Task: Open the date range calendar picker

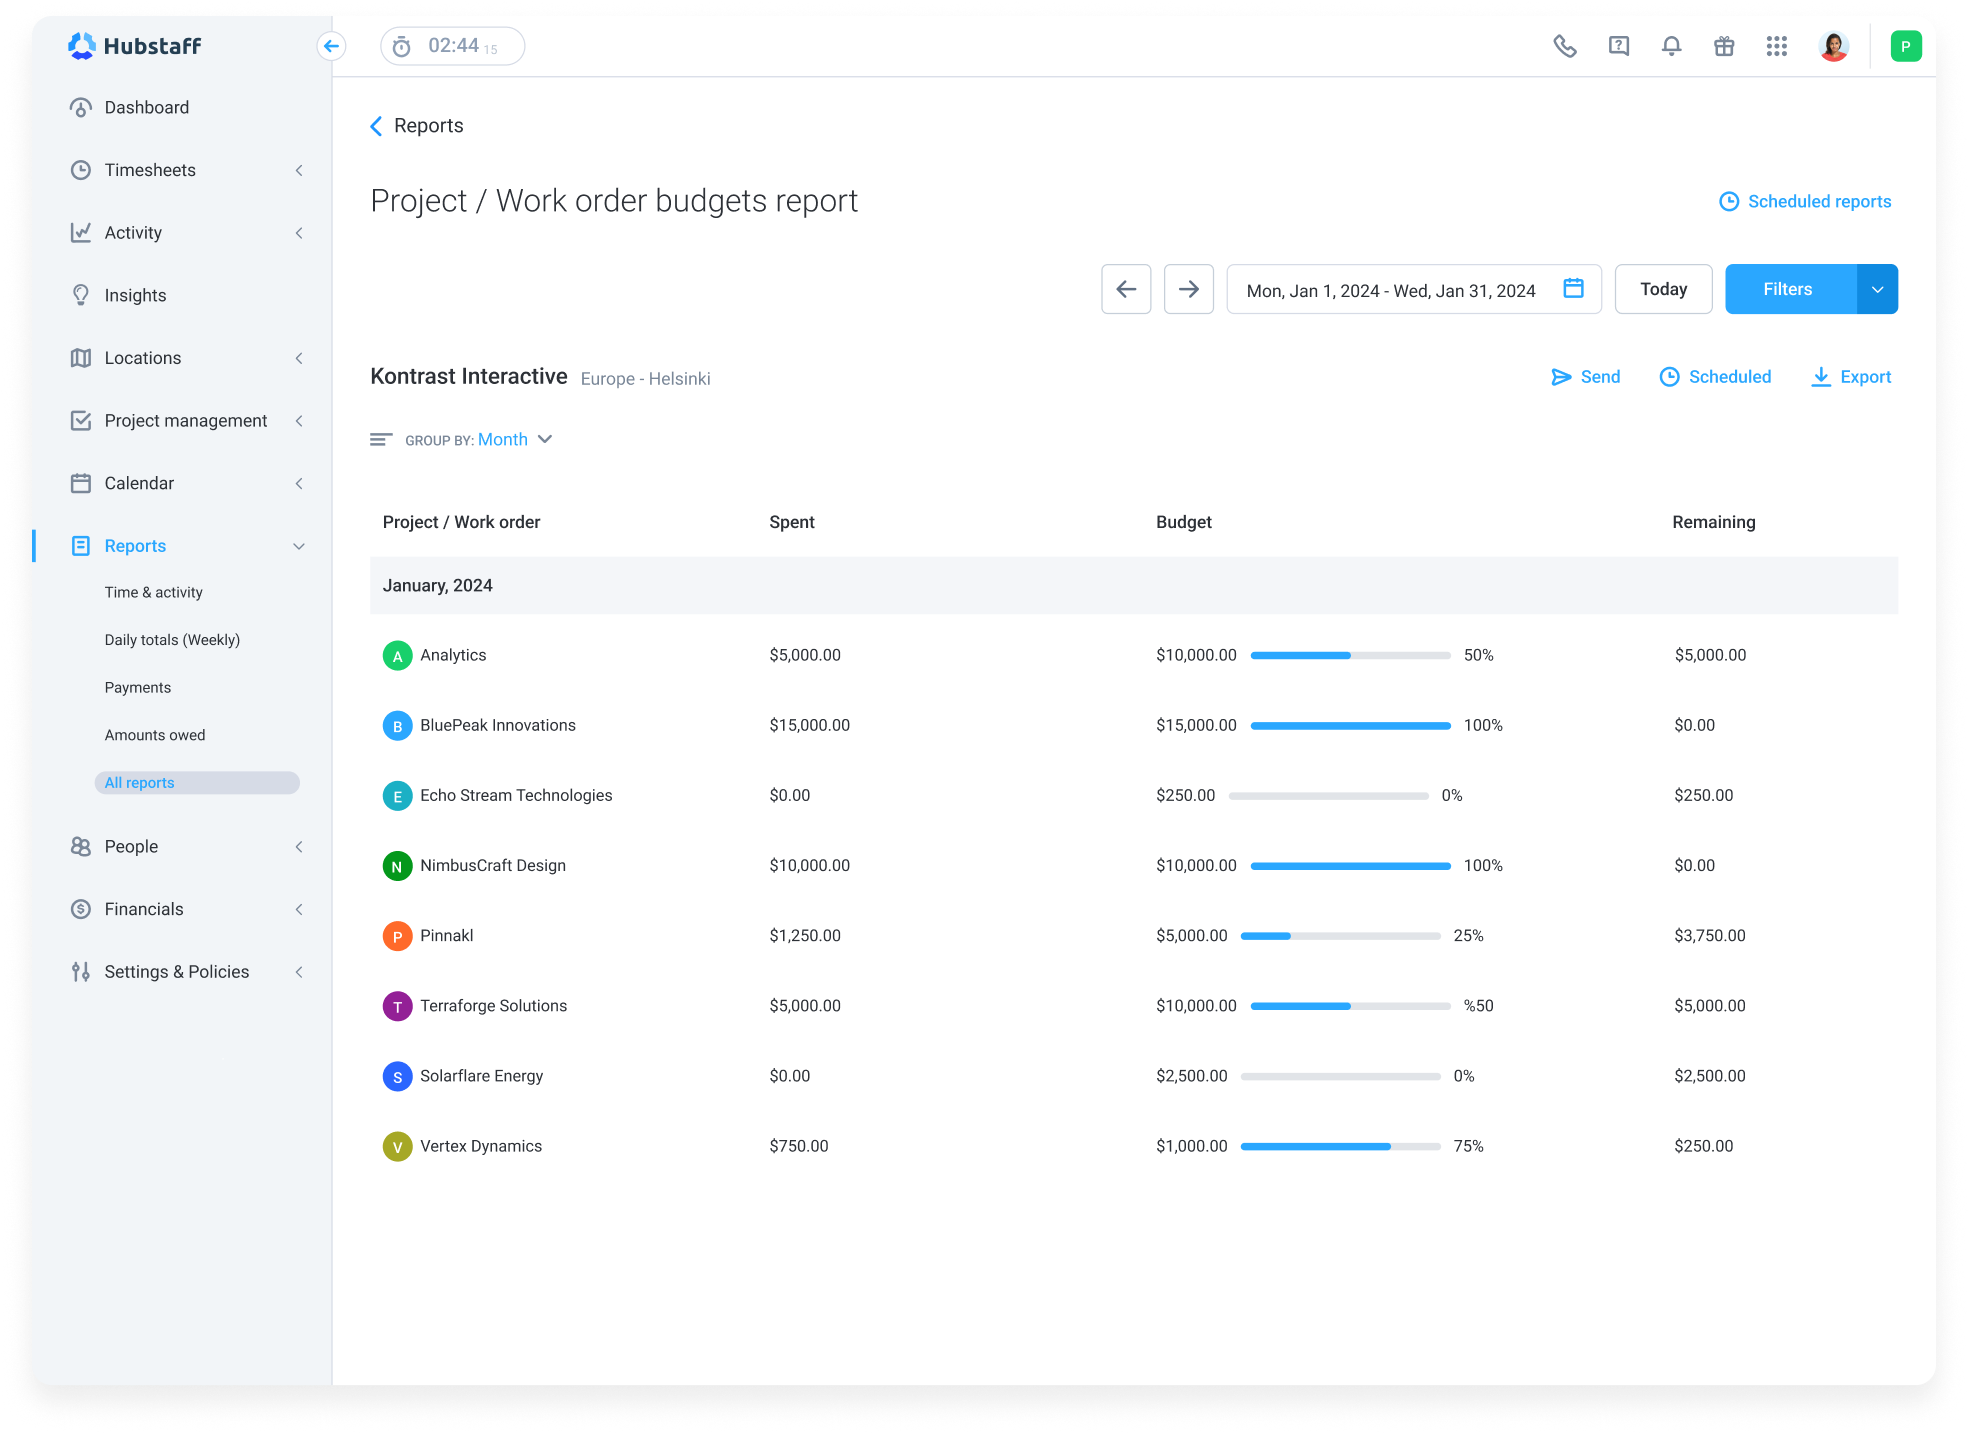Action: coord(1573,289)
